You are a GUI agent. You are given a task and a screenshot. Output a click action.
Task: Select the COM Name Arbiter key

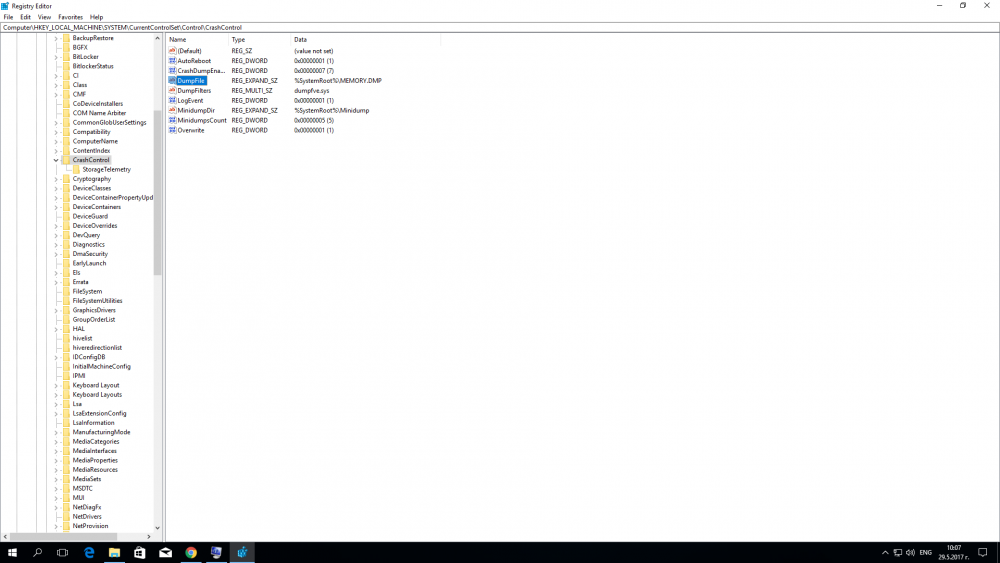(99, 113)
